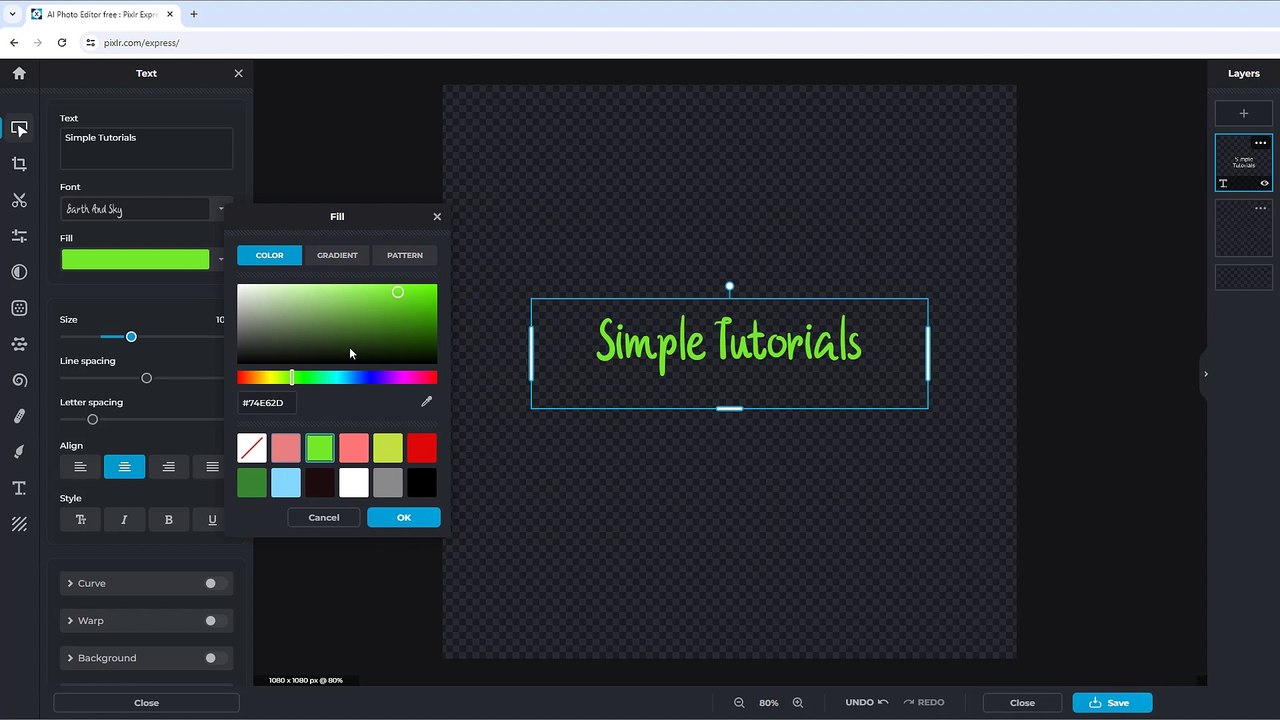1280x720 pixels.
Task: Add a new layer with plus button
Action: [1244, 114]
